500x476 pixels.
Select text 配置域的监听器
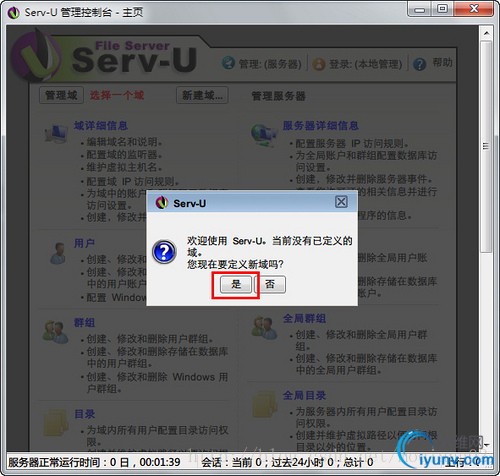tap(122, 155)
